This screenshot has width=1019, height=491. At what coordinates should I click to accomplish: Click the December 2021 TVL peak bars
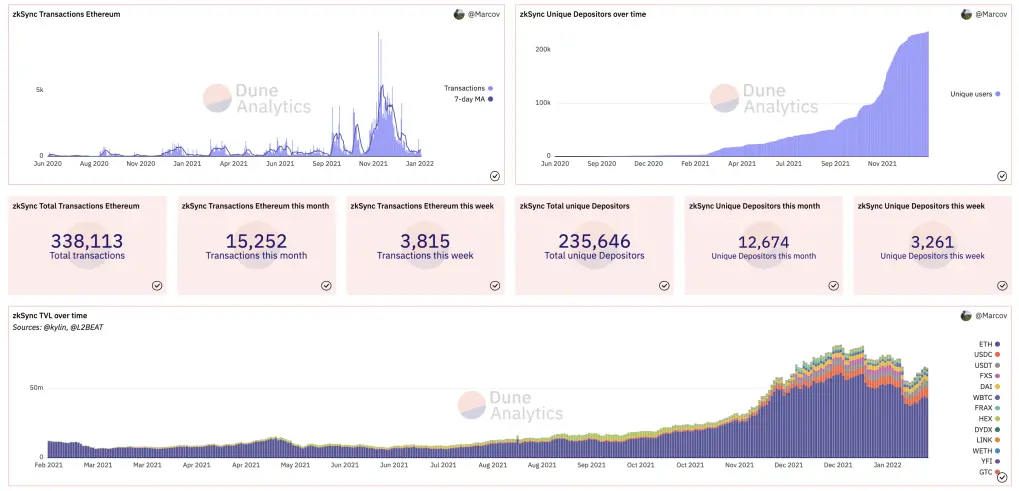click(x=838, y=403)
